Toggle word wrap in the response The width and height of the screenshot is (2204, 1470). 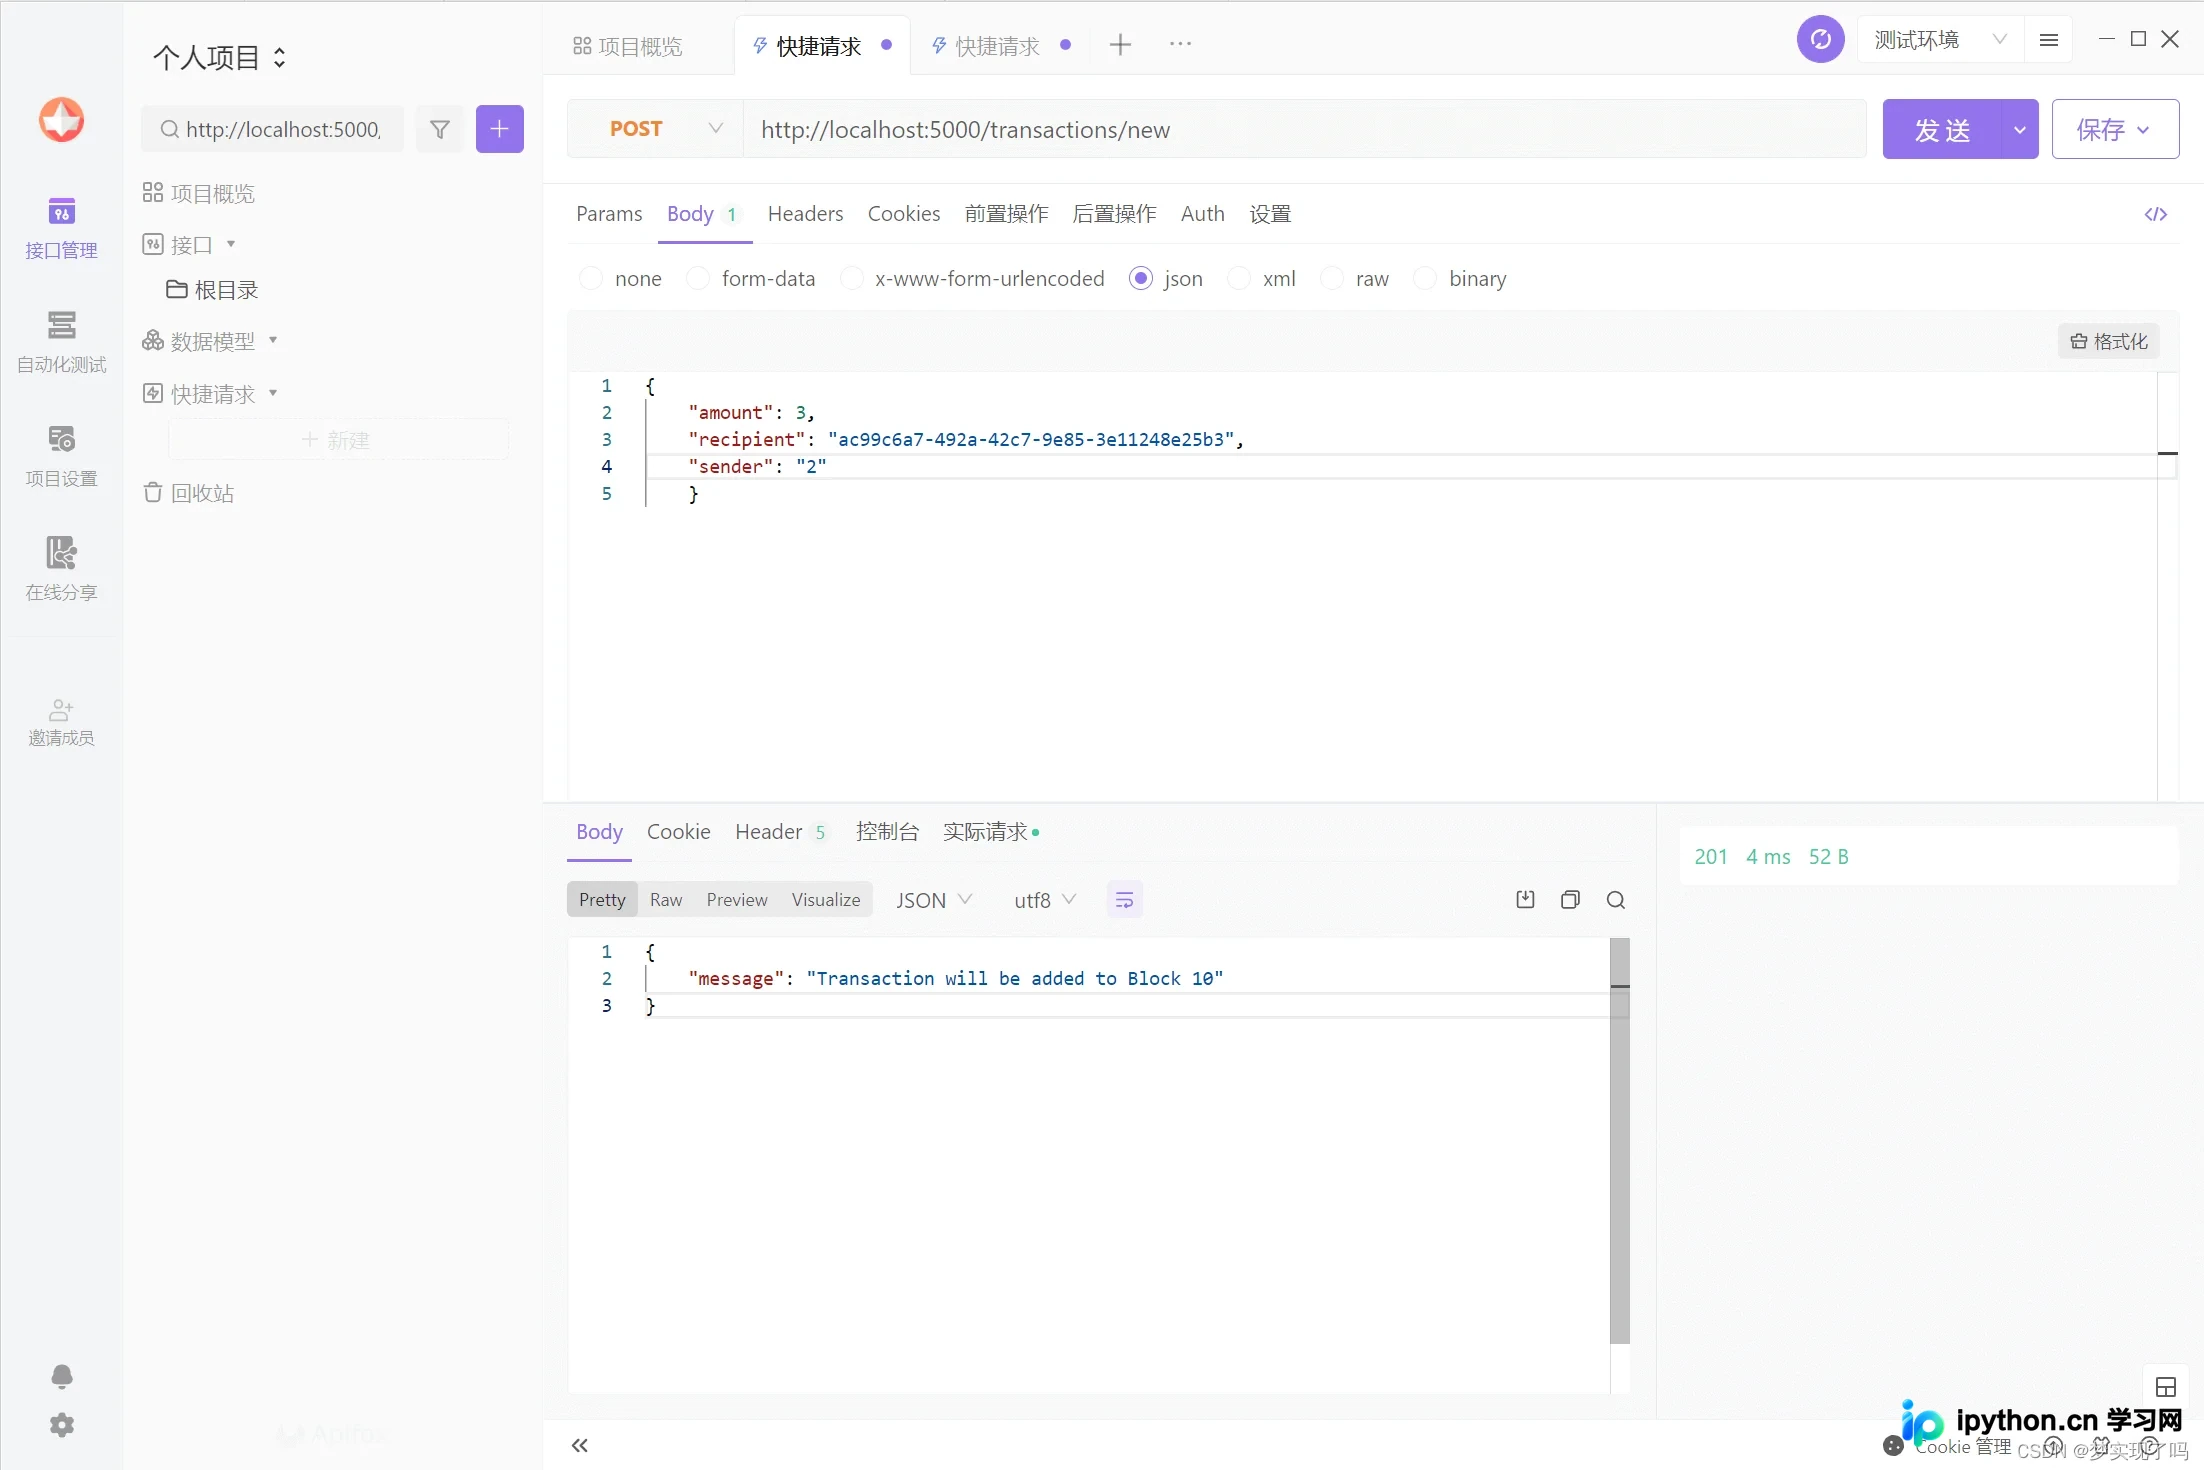1124,900
